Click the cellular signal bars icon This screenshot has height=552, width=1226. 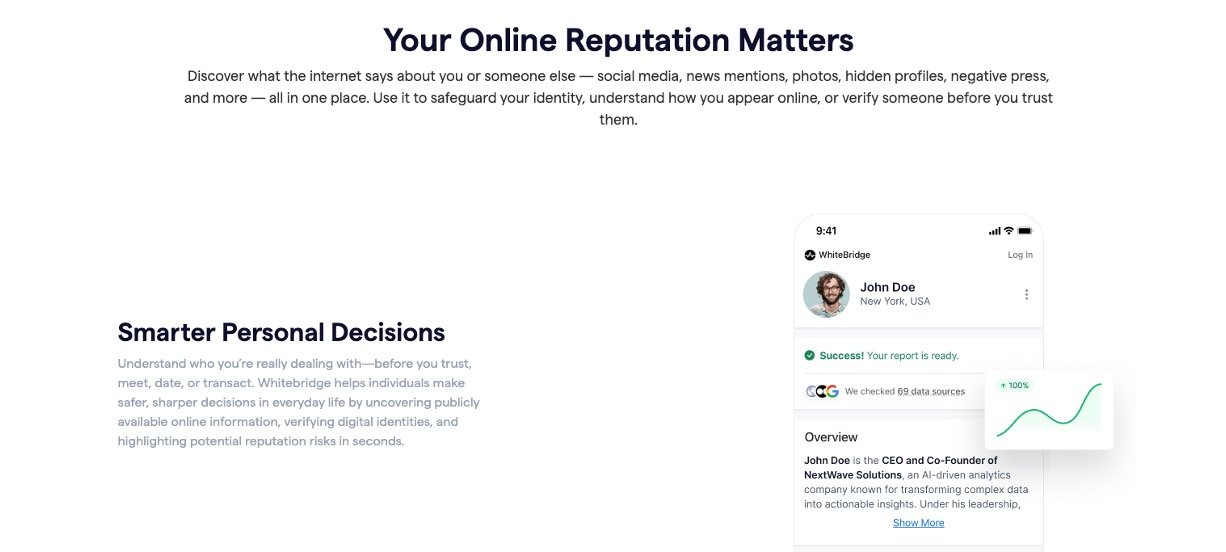pos(994,231)
